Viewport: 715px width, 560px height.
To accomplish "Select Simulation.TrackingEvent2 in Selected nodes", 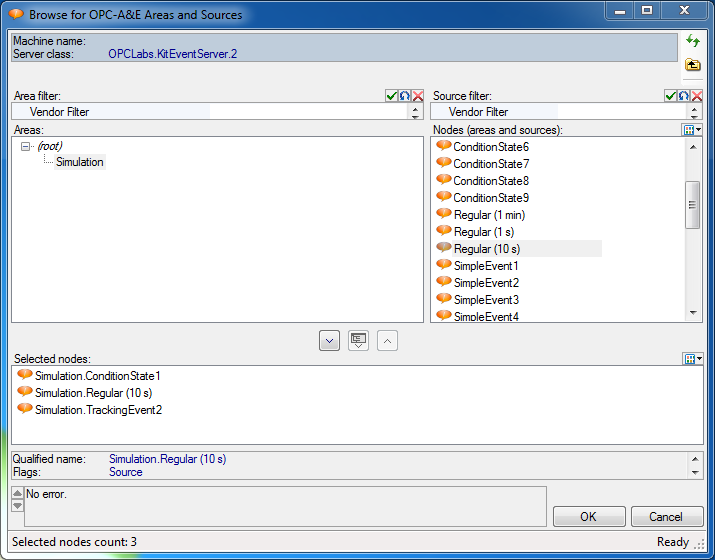I will coord(98,410).
